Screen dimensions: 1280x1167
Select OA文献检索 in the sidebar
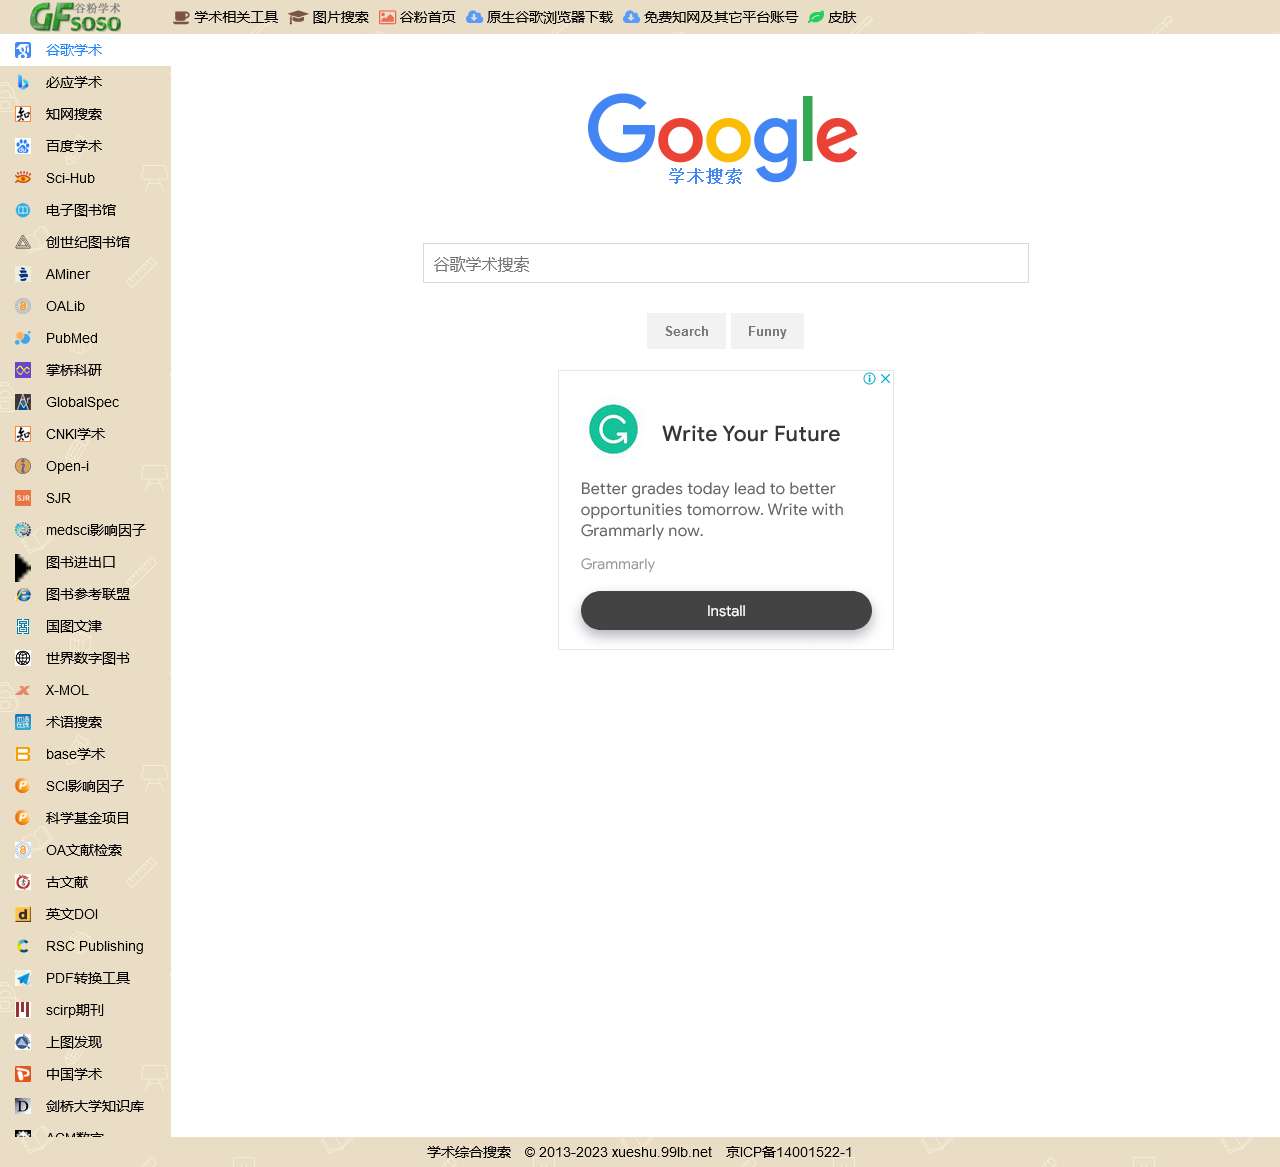coord(84,850)
